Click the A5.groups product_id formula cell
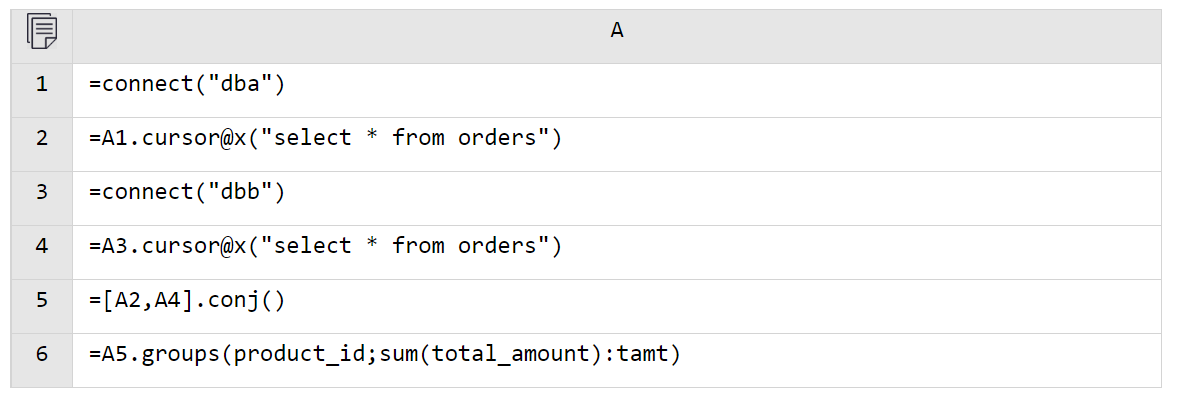The image size is (1178, 395). (x=617, y=354)
